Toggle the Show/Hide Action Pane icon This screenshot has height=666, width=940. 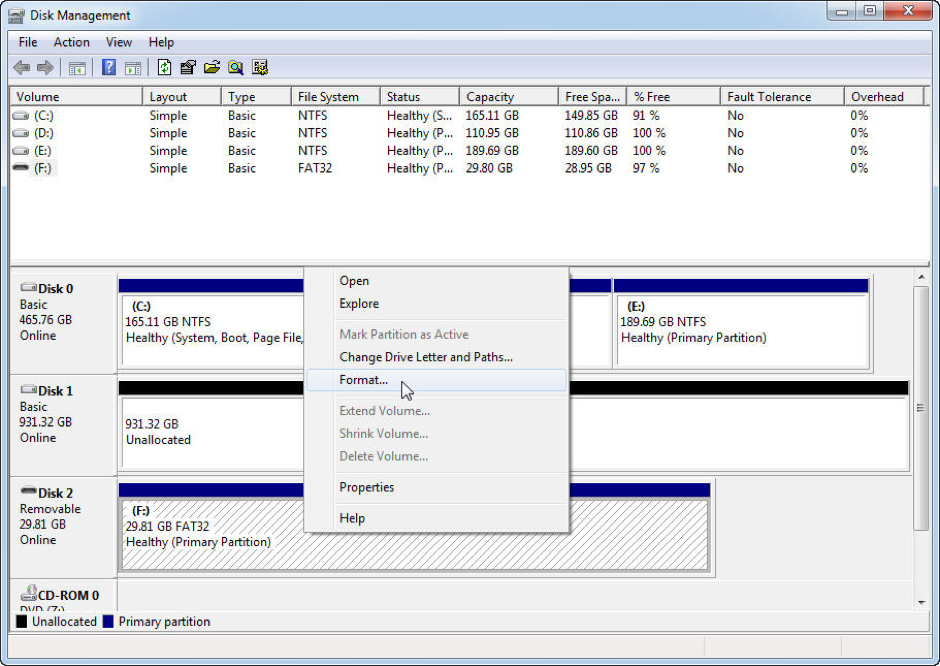pyautogui.click(x=132, y=68)
